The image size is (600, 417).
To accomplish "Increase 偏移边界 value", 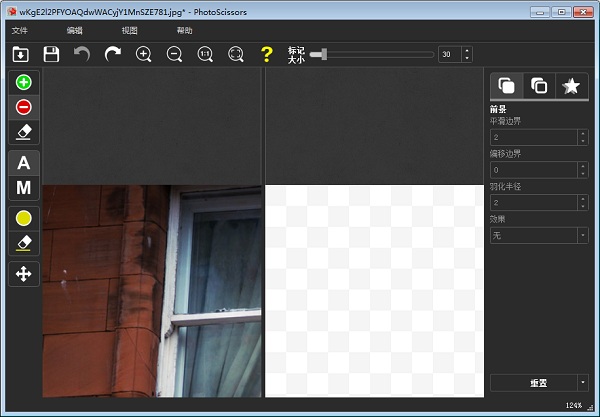I will [x=583, y=166].
